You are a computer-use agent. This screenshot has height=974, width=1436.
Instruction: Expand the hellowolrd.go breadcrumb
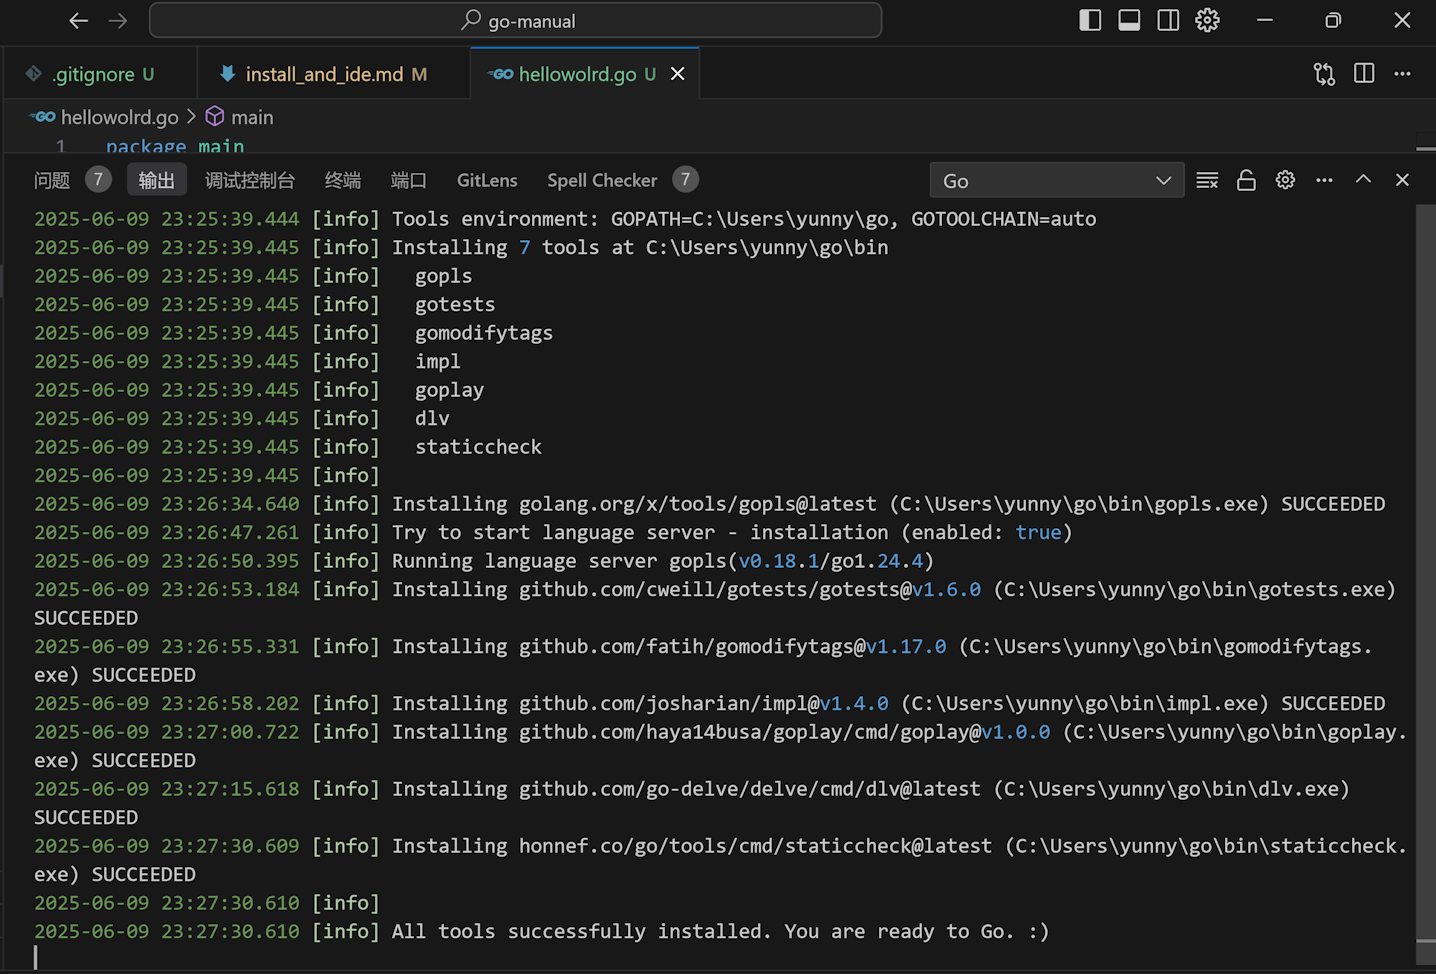[117, 117]
